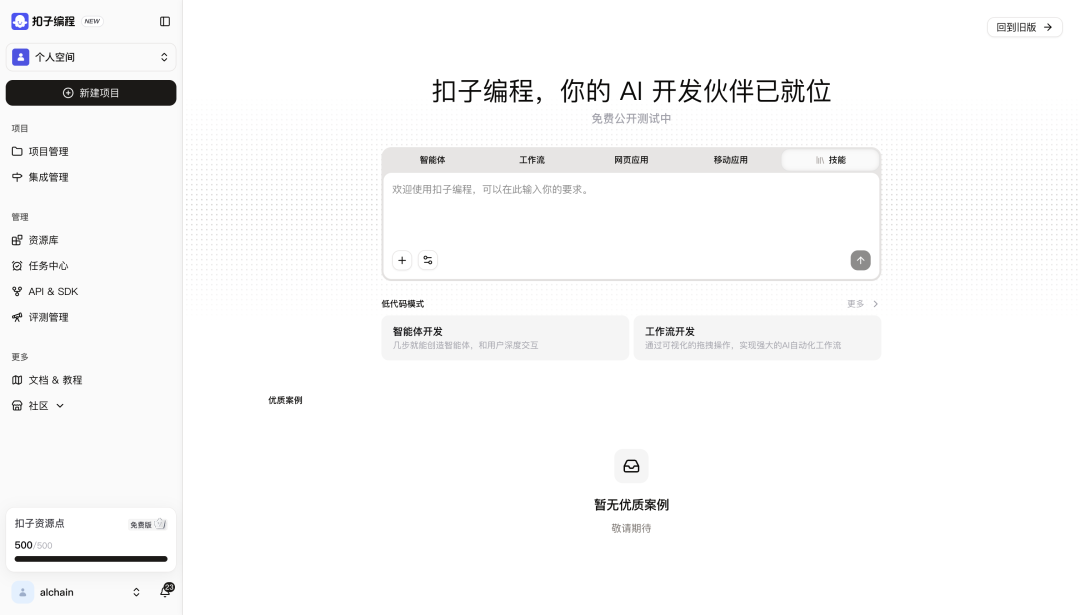Viewport: 1080px width, 615px height.
Task: Open the 智能体开发 card
Action: 505,337
